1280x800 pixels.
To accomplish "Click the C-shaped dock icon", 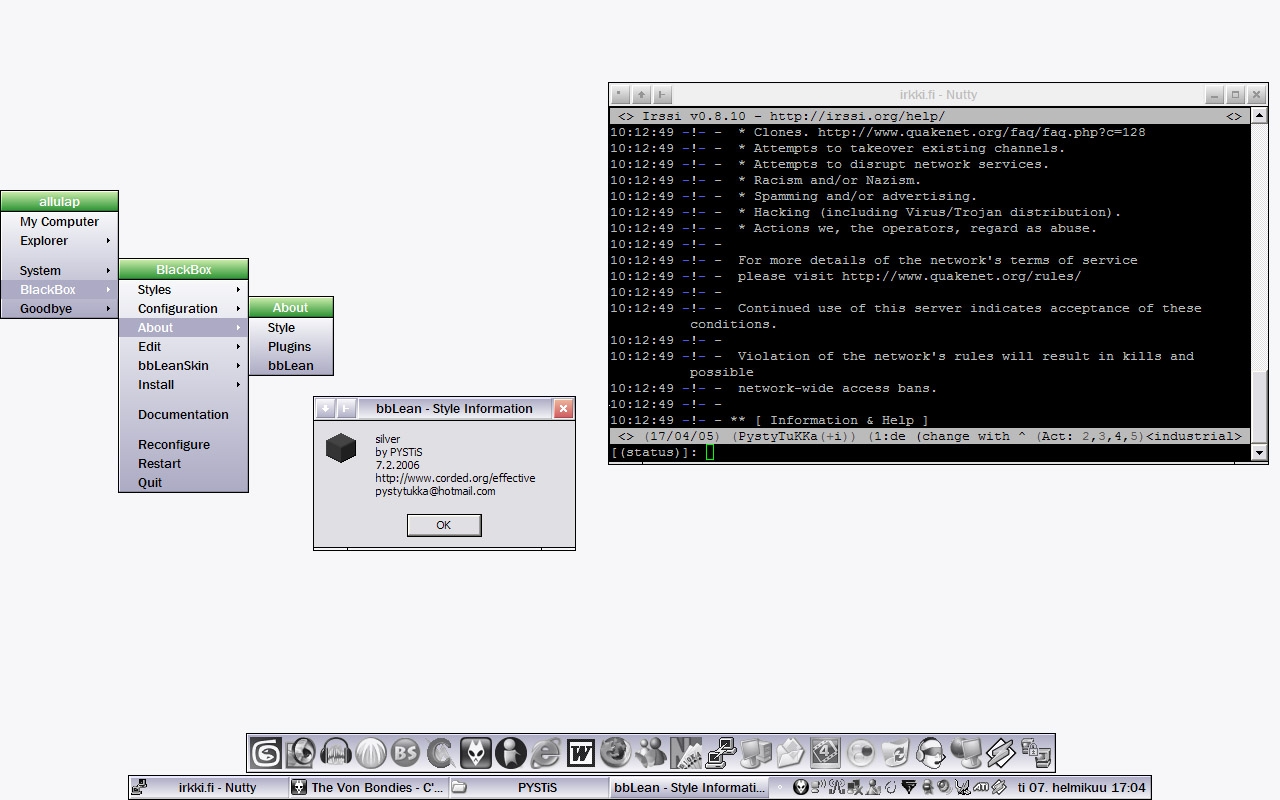I will (x=440, y=752).
